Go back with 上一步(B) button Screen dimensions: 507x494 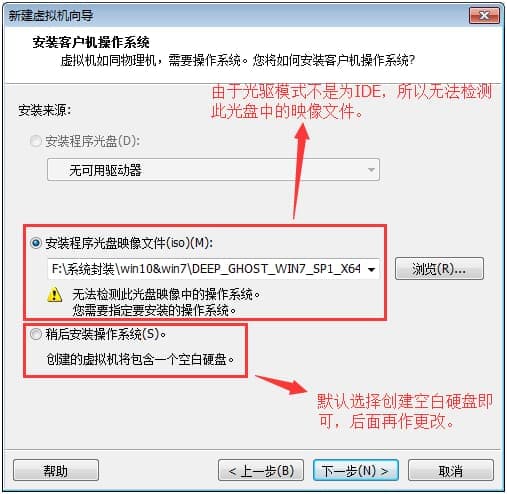point(261,470)
